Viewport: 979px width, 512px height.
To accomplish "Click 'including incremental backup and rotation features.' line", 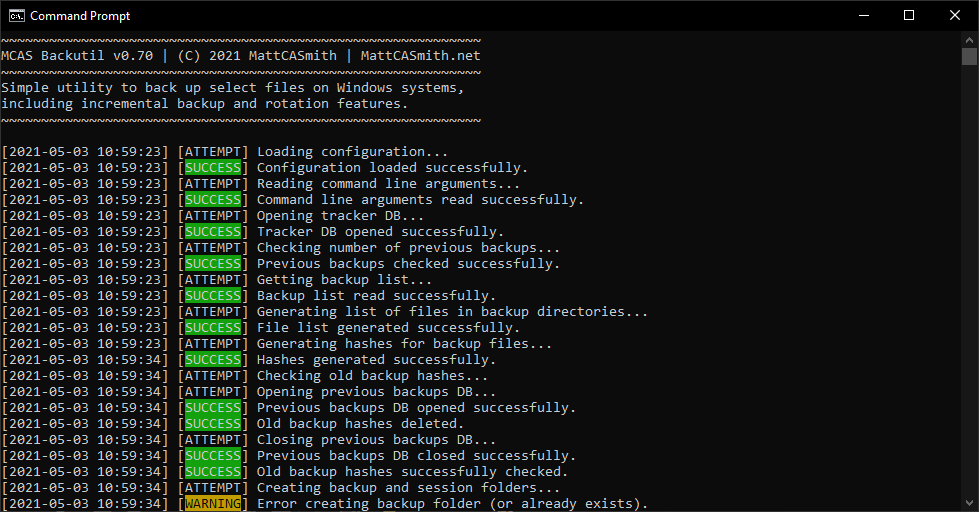I will pyautogui.click(x=205, y=104).
